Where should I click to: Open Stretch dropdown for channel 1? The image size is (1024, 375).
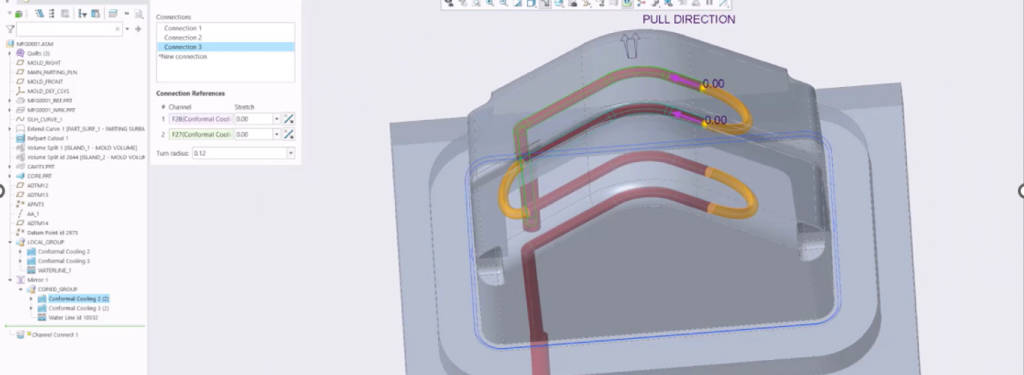277,119
